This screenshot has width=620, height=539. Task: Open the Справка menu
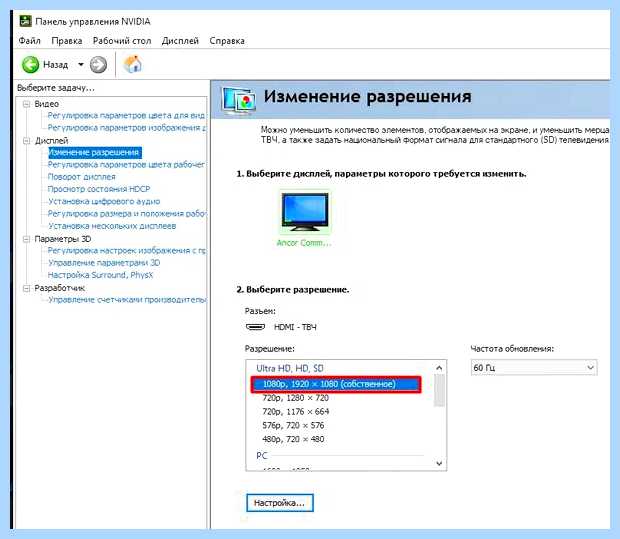227,41
